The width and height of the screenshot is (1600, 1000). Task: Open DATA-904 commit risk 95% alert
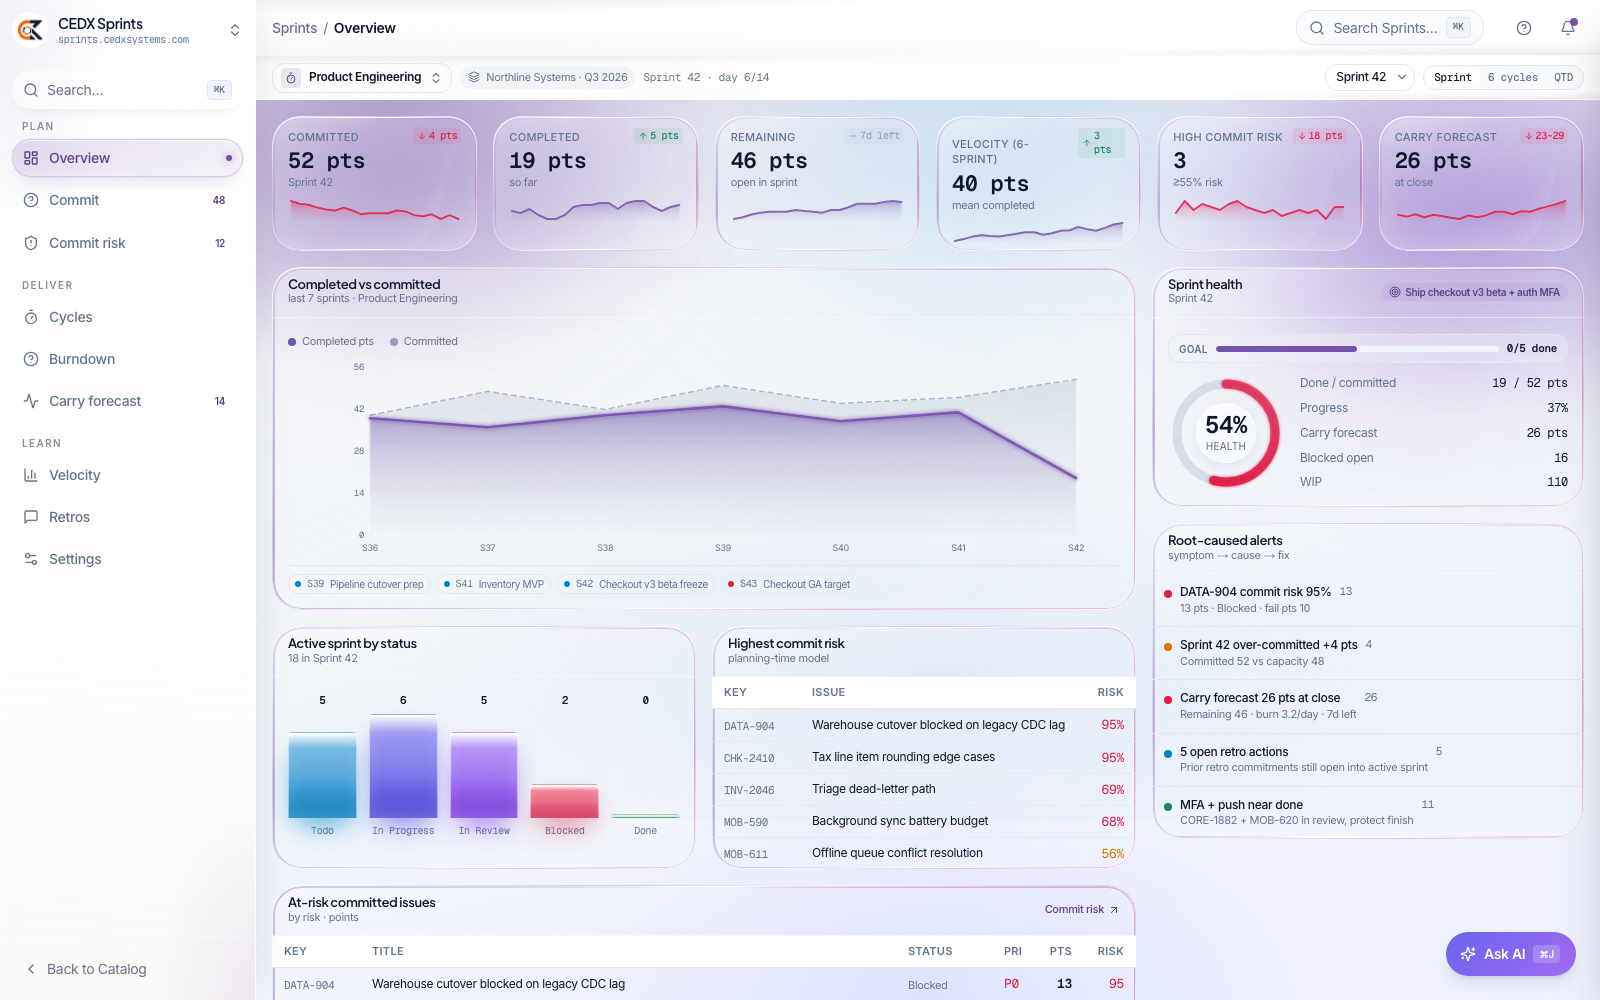pos(1368,600)
